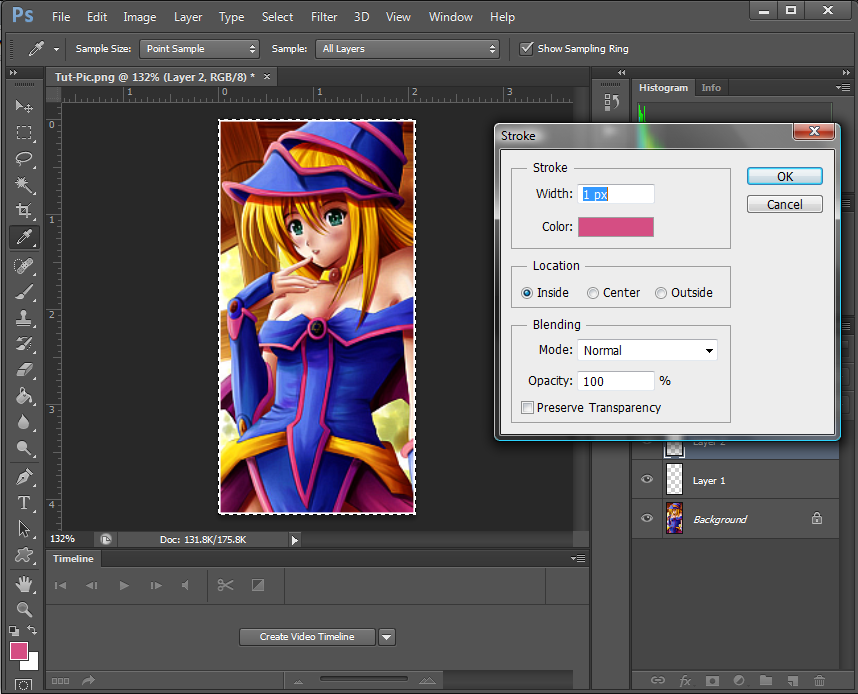Select the Rectangular Marquee tool
Image resolution: width=858 pixels, height=694 pixels.
(x=24, y=132)
